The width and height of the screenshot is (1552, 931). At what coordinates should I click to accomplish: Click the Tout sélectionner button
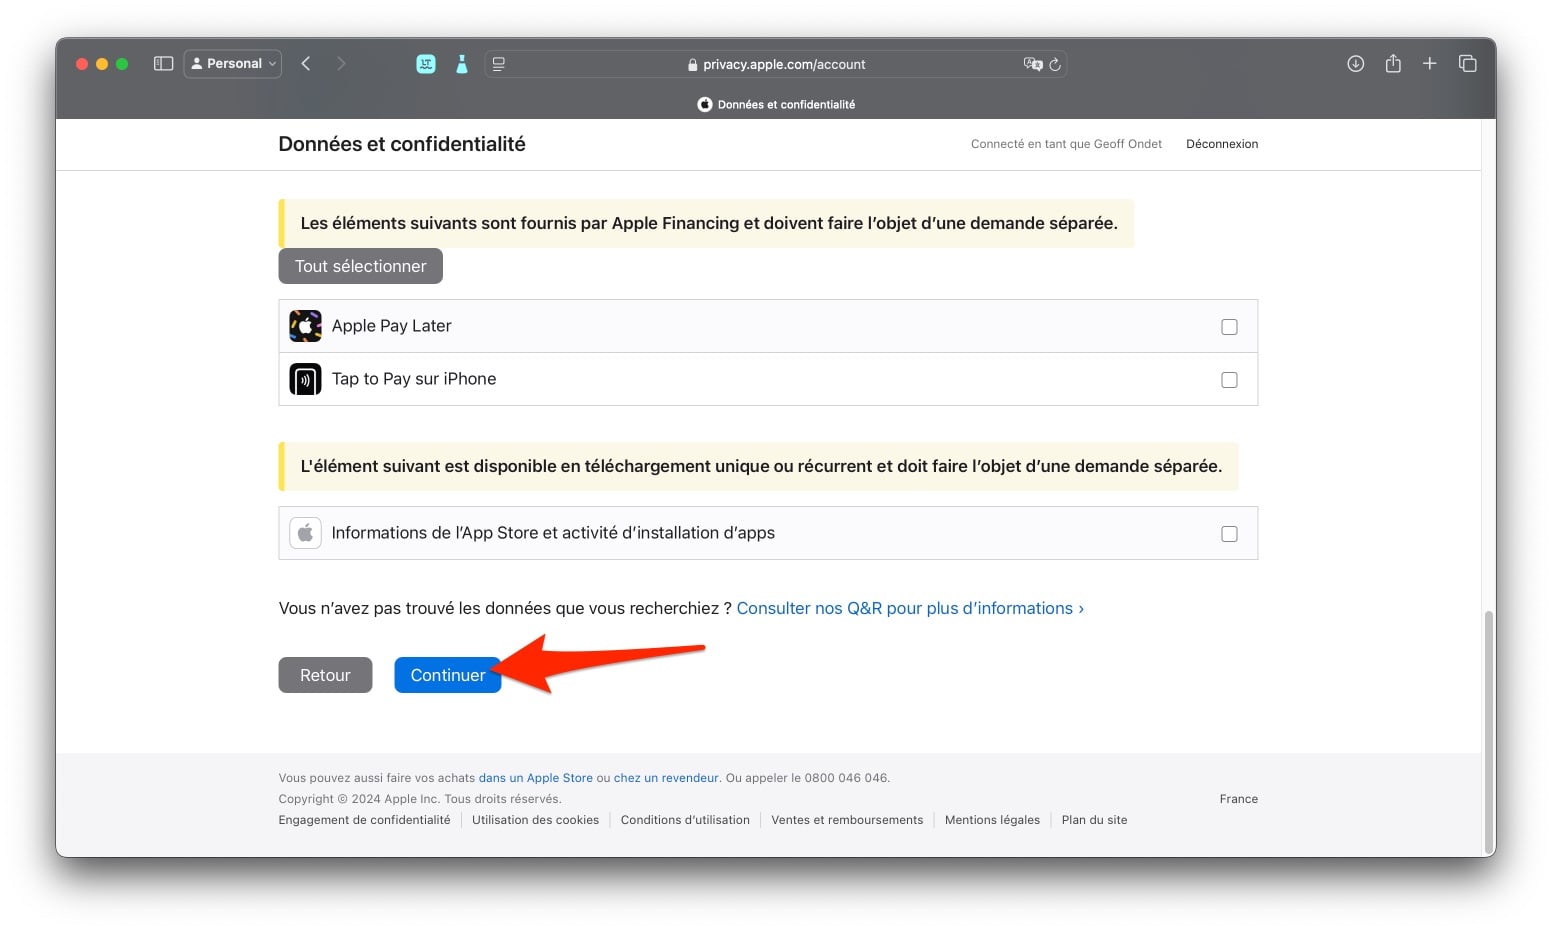(360, 266)
